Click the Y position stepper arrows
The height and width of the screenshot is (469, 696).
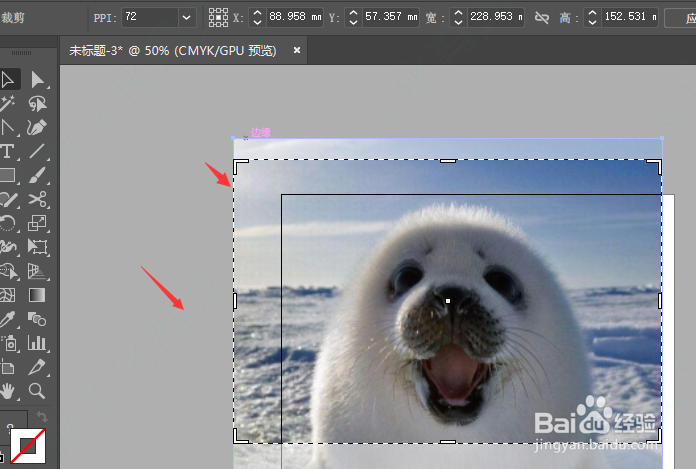click(x=353, y=18)
